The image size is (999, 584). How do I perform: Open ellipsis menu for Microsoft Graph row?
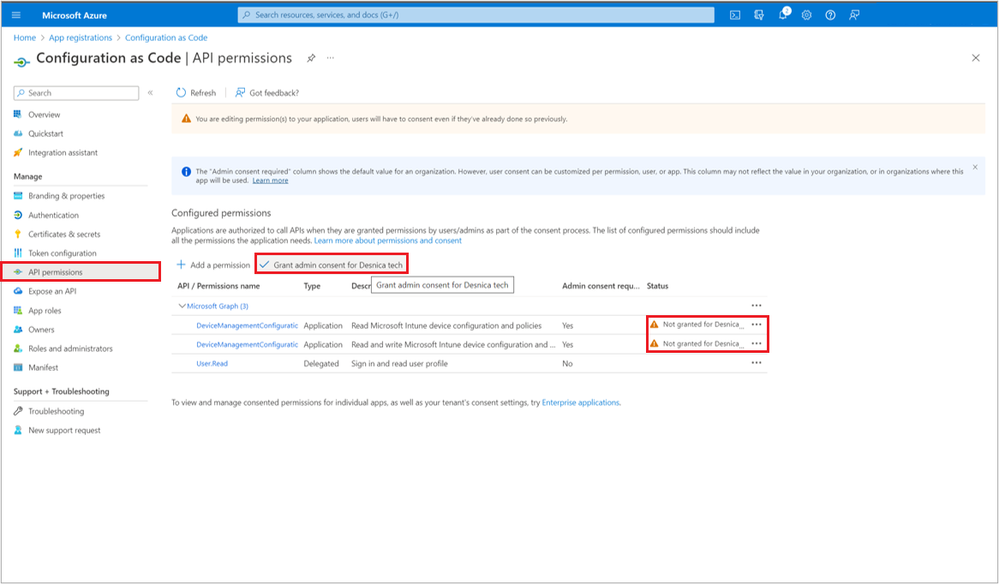[756, 306]
